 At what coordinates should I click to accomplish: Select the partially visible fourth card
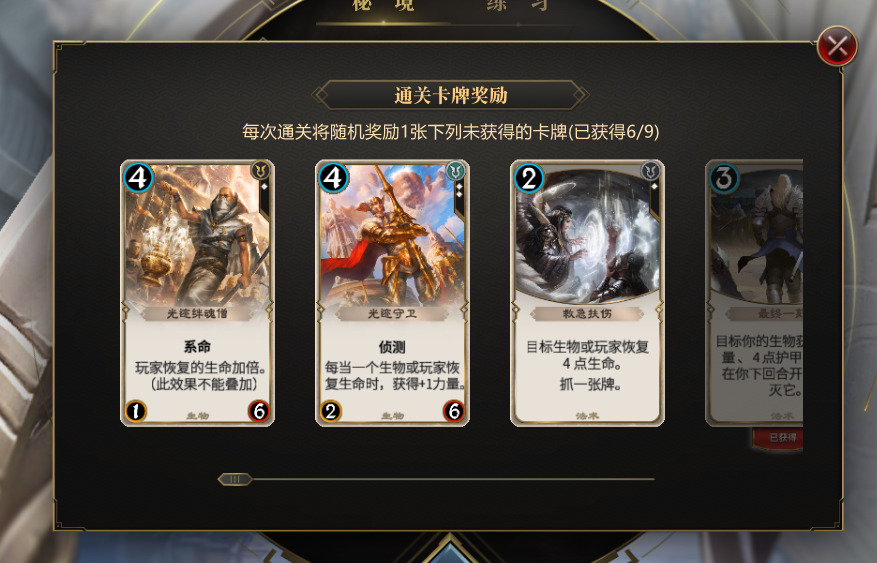(x=754, y=293)
